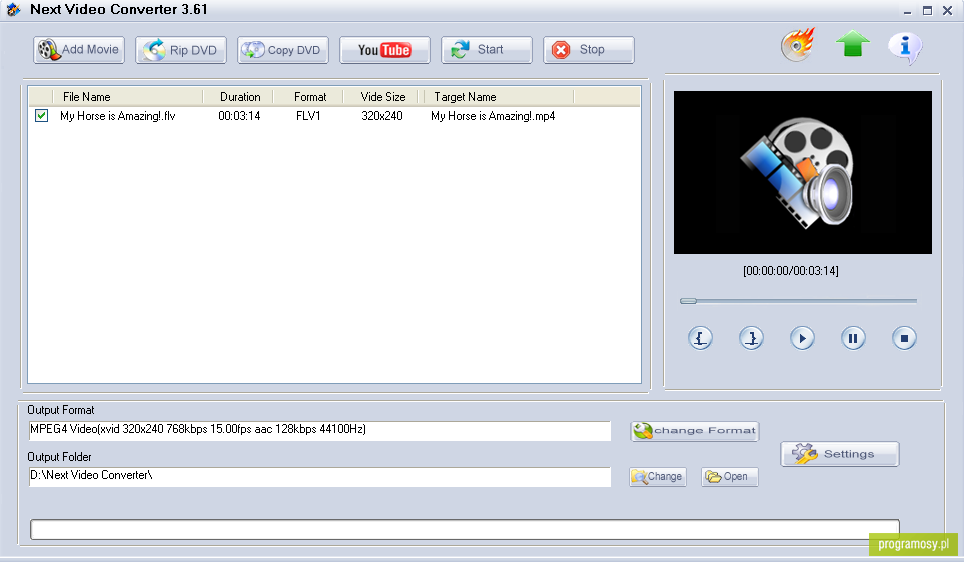Select the 00:03:14 duration cell

[x=239, y=116]
